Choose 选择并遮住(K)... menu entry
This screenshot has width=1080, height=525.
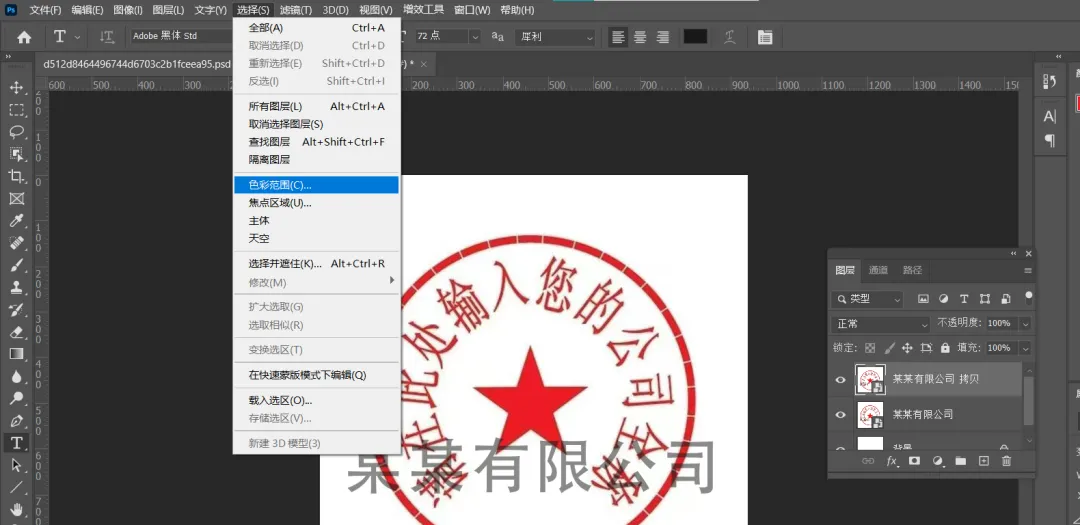tap(317, 263)
